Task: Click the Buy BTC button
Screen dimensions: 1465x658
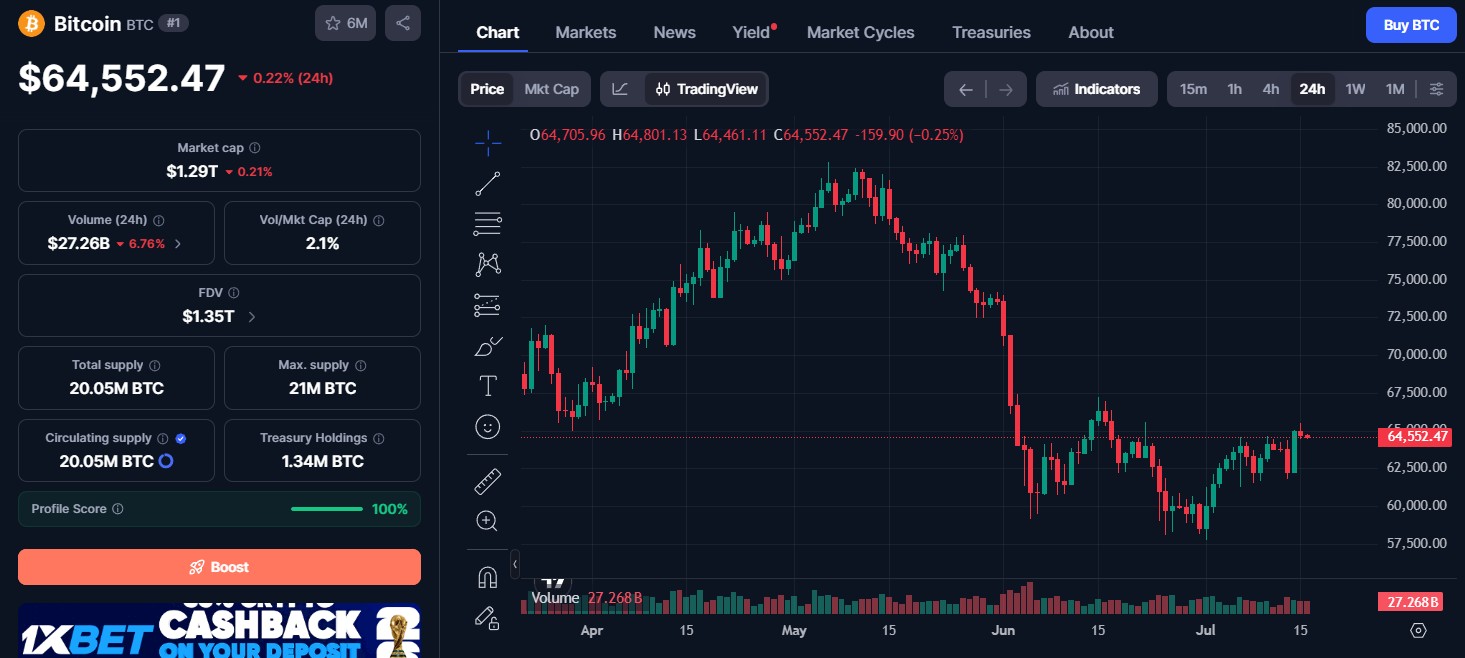Action: (1411, 25)
